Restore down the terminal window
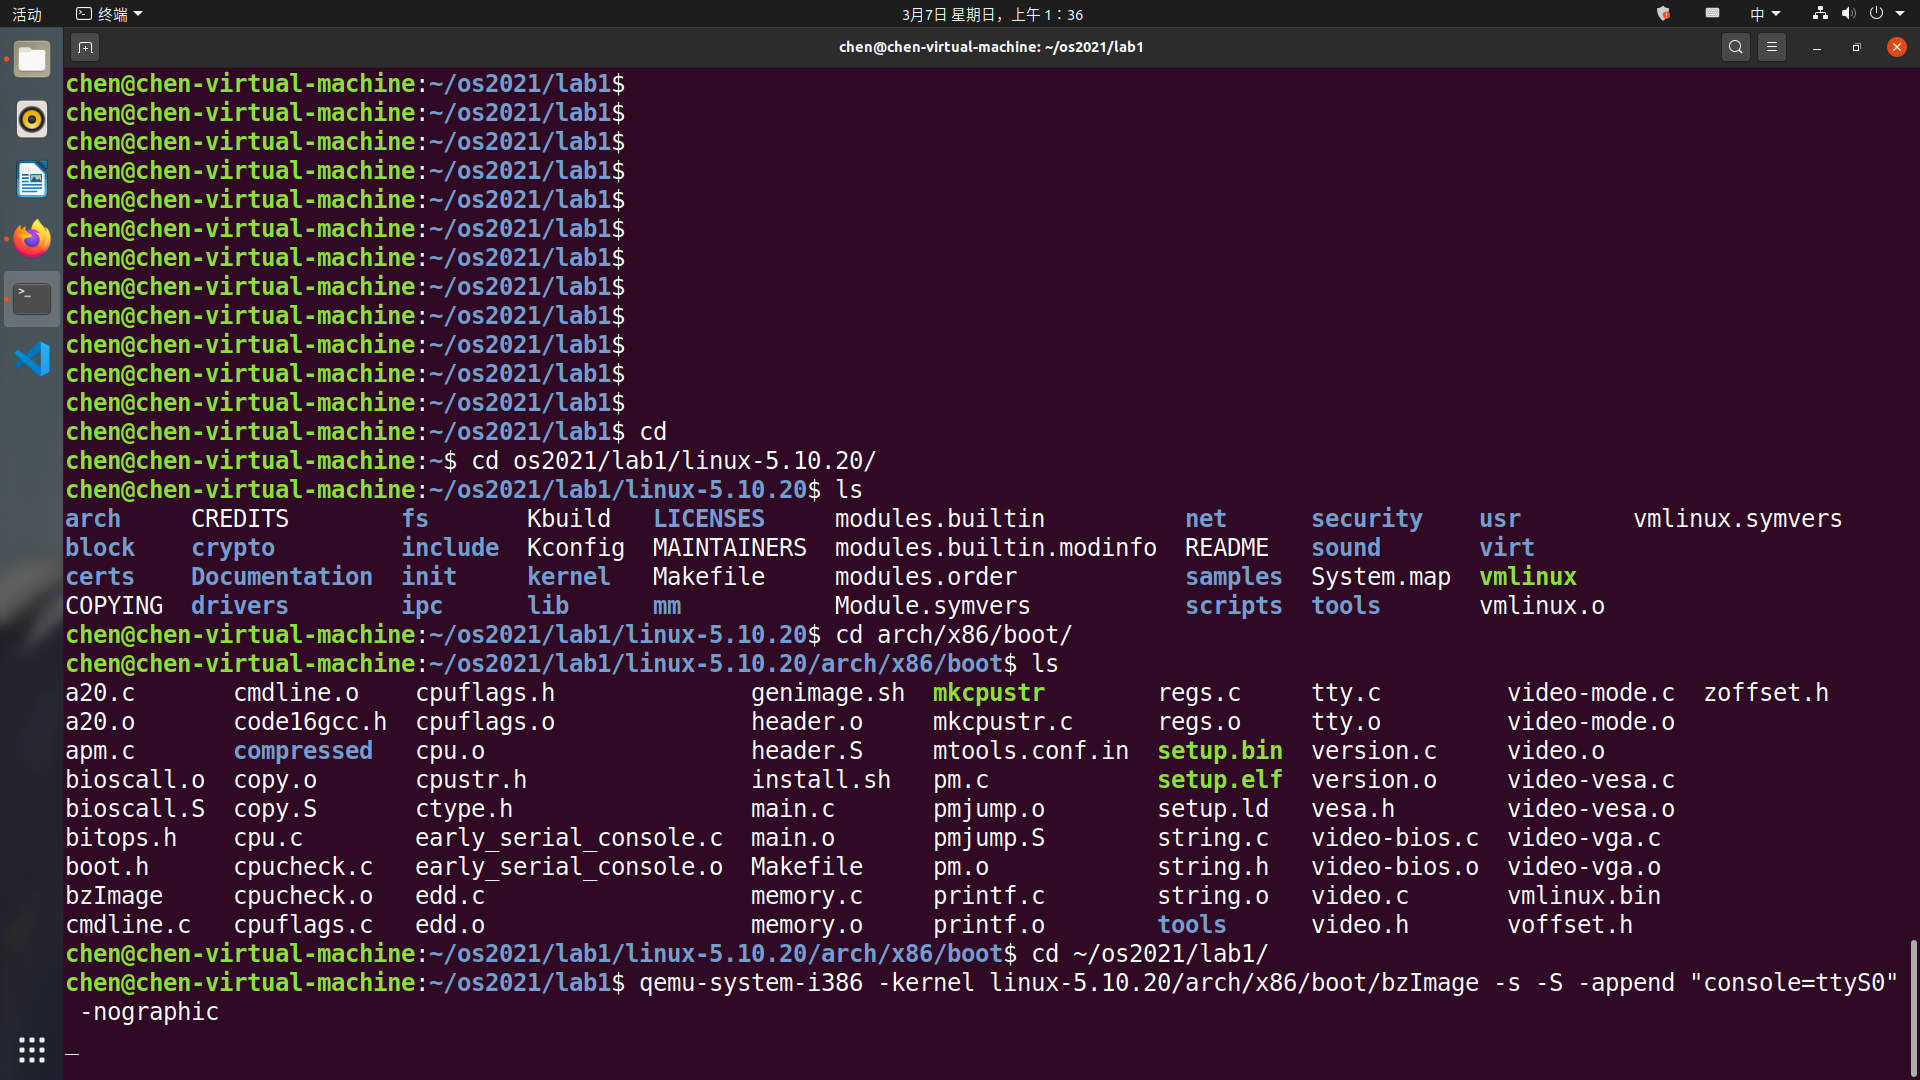 pyautogui.click(x=1856, y=47)
